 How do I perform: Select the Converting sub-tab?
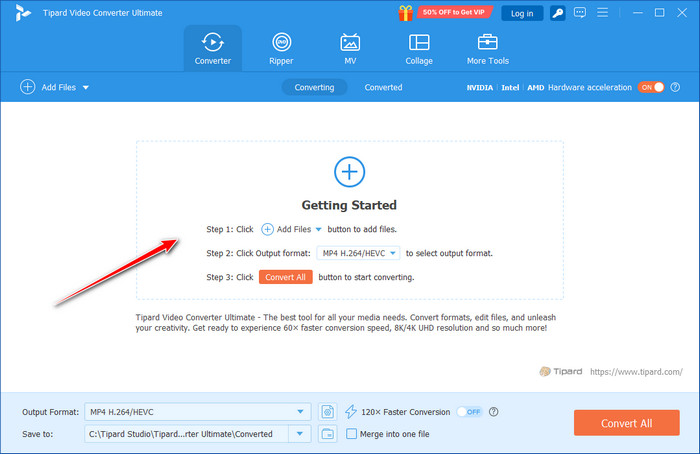[x=314, y=87]
